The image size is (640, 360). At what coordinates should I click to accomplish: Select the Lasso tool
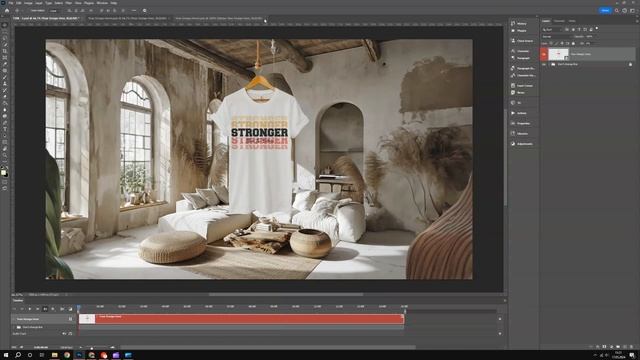[5, 38]
